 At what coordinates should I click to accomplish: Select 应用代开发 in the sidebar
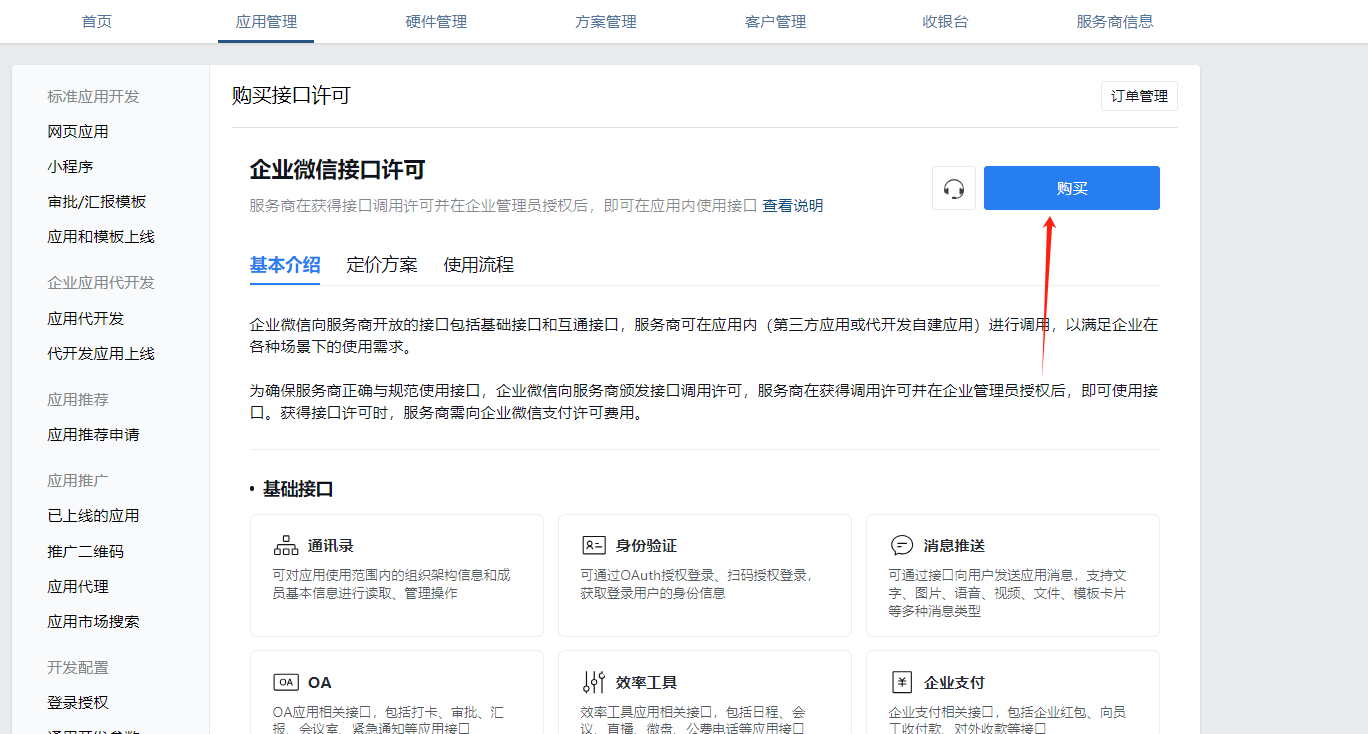(x=86, y=319)
